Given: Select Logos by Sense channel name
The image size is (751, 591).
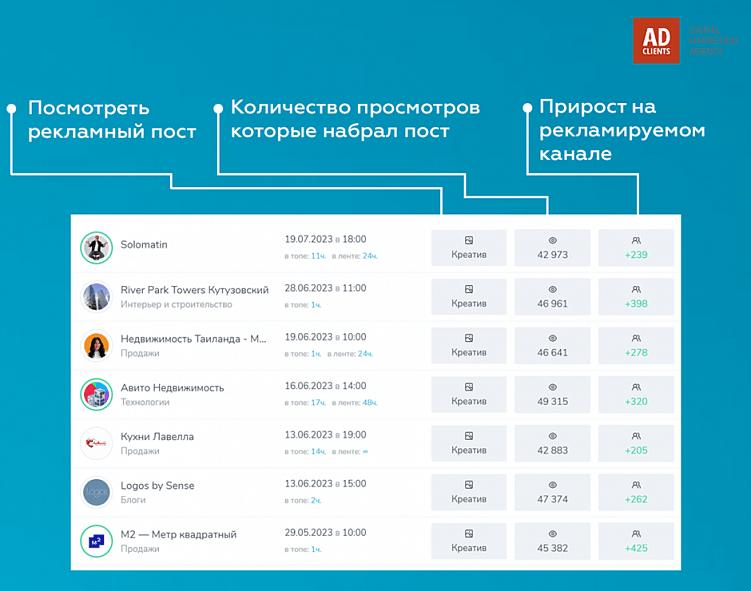Looking at the screenshot, I should [x=158, y=485].
